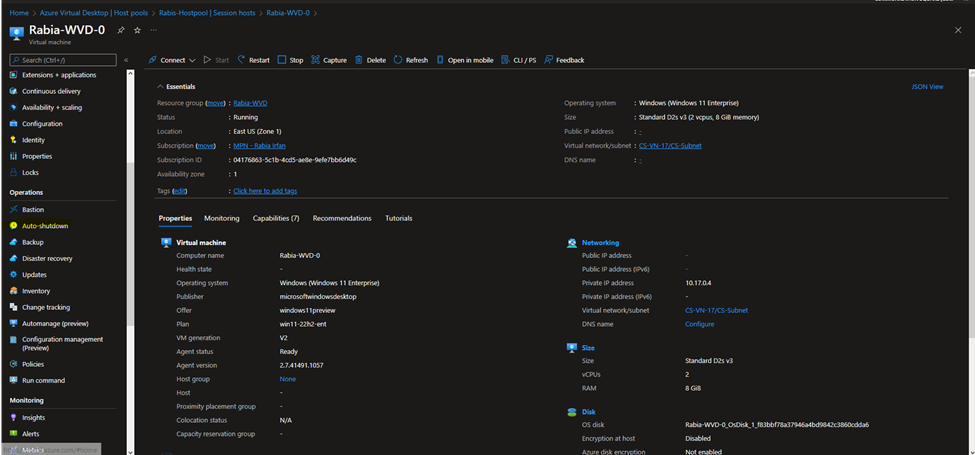Open Run command blade
Screen dimensions: 975x455
tap(44, 380)
